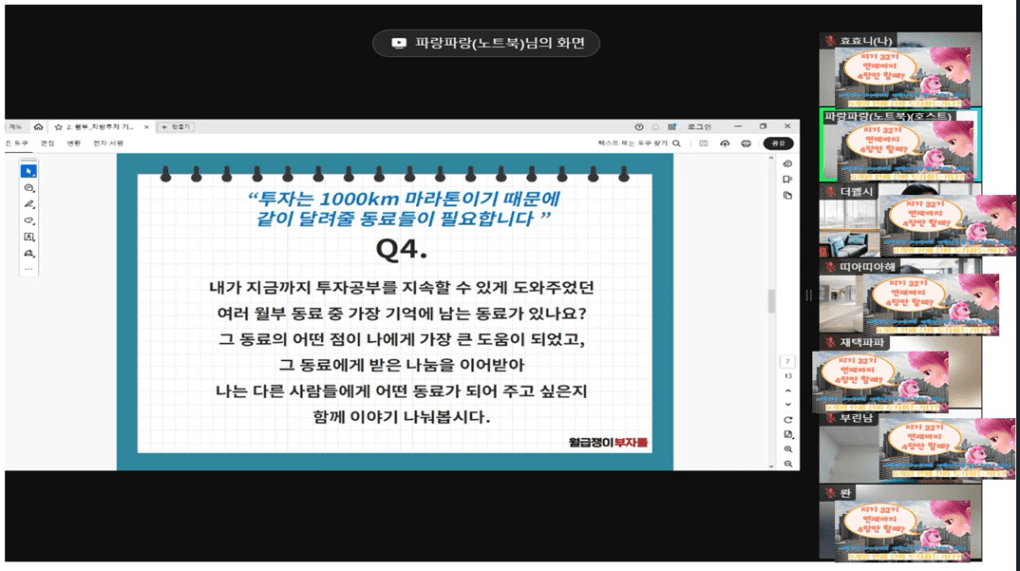Screen dimensions: 1020x571
Task: Select the arrow selection tool in Acrobat sidebar
Action: pos(29,171)
